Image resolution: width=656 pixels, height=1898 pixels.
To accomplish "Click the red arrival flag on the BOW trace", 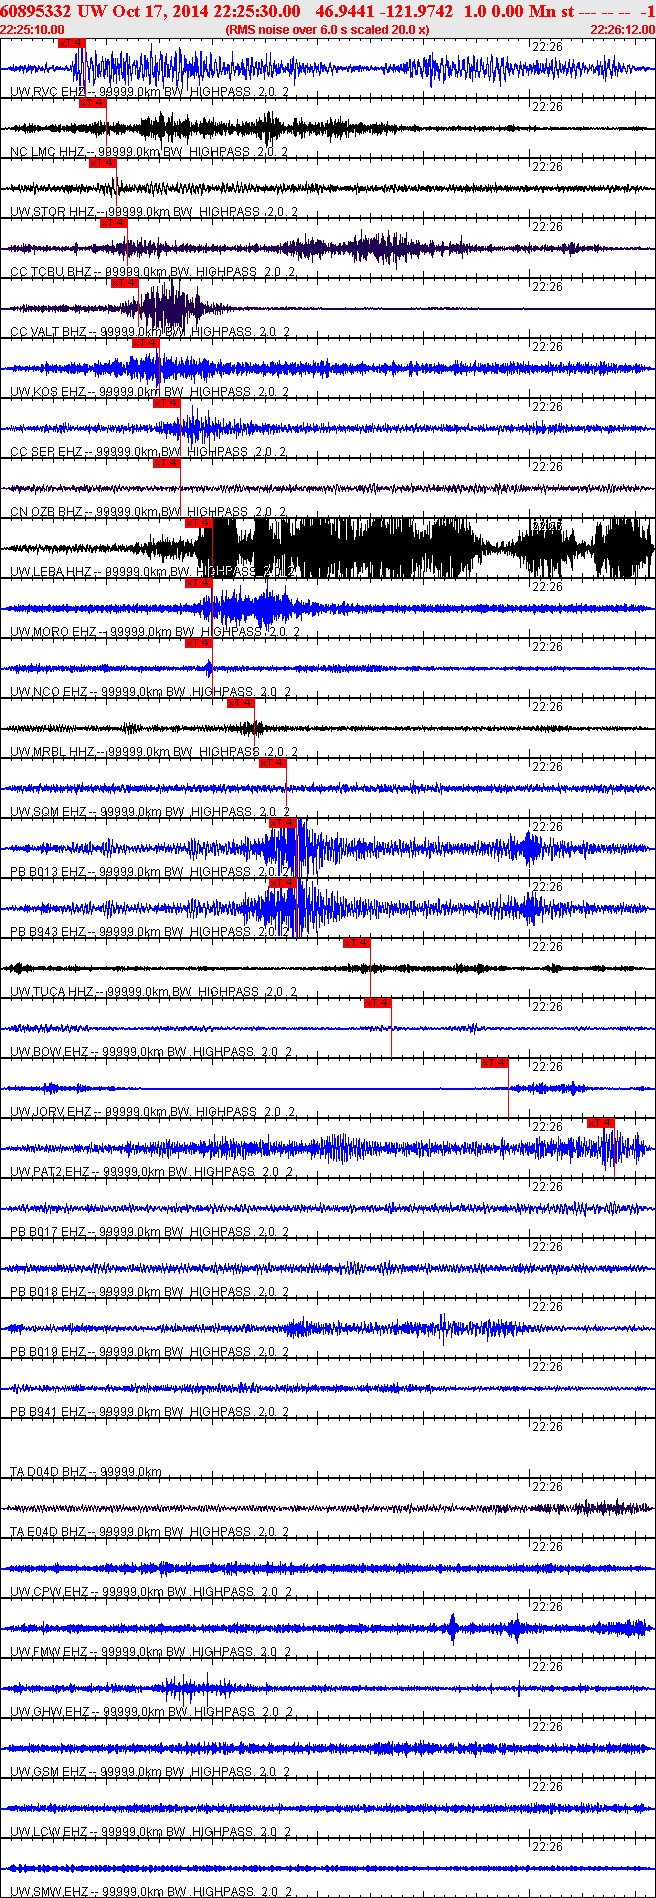I will [x=378, y=1003].
